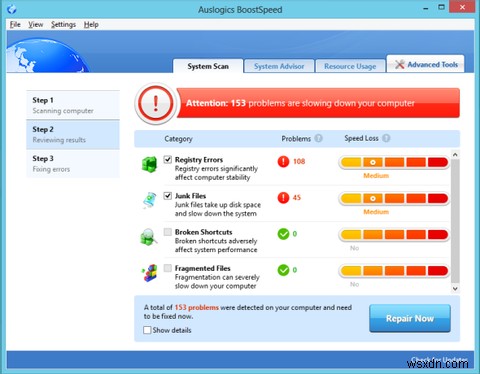Uncheck the Registry Errors checkbox

[x=168, y=159]
